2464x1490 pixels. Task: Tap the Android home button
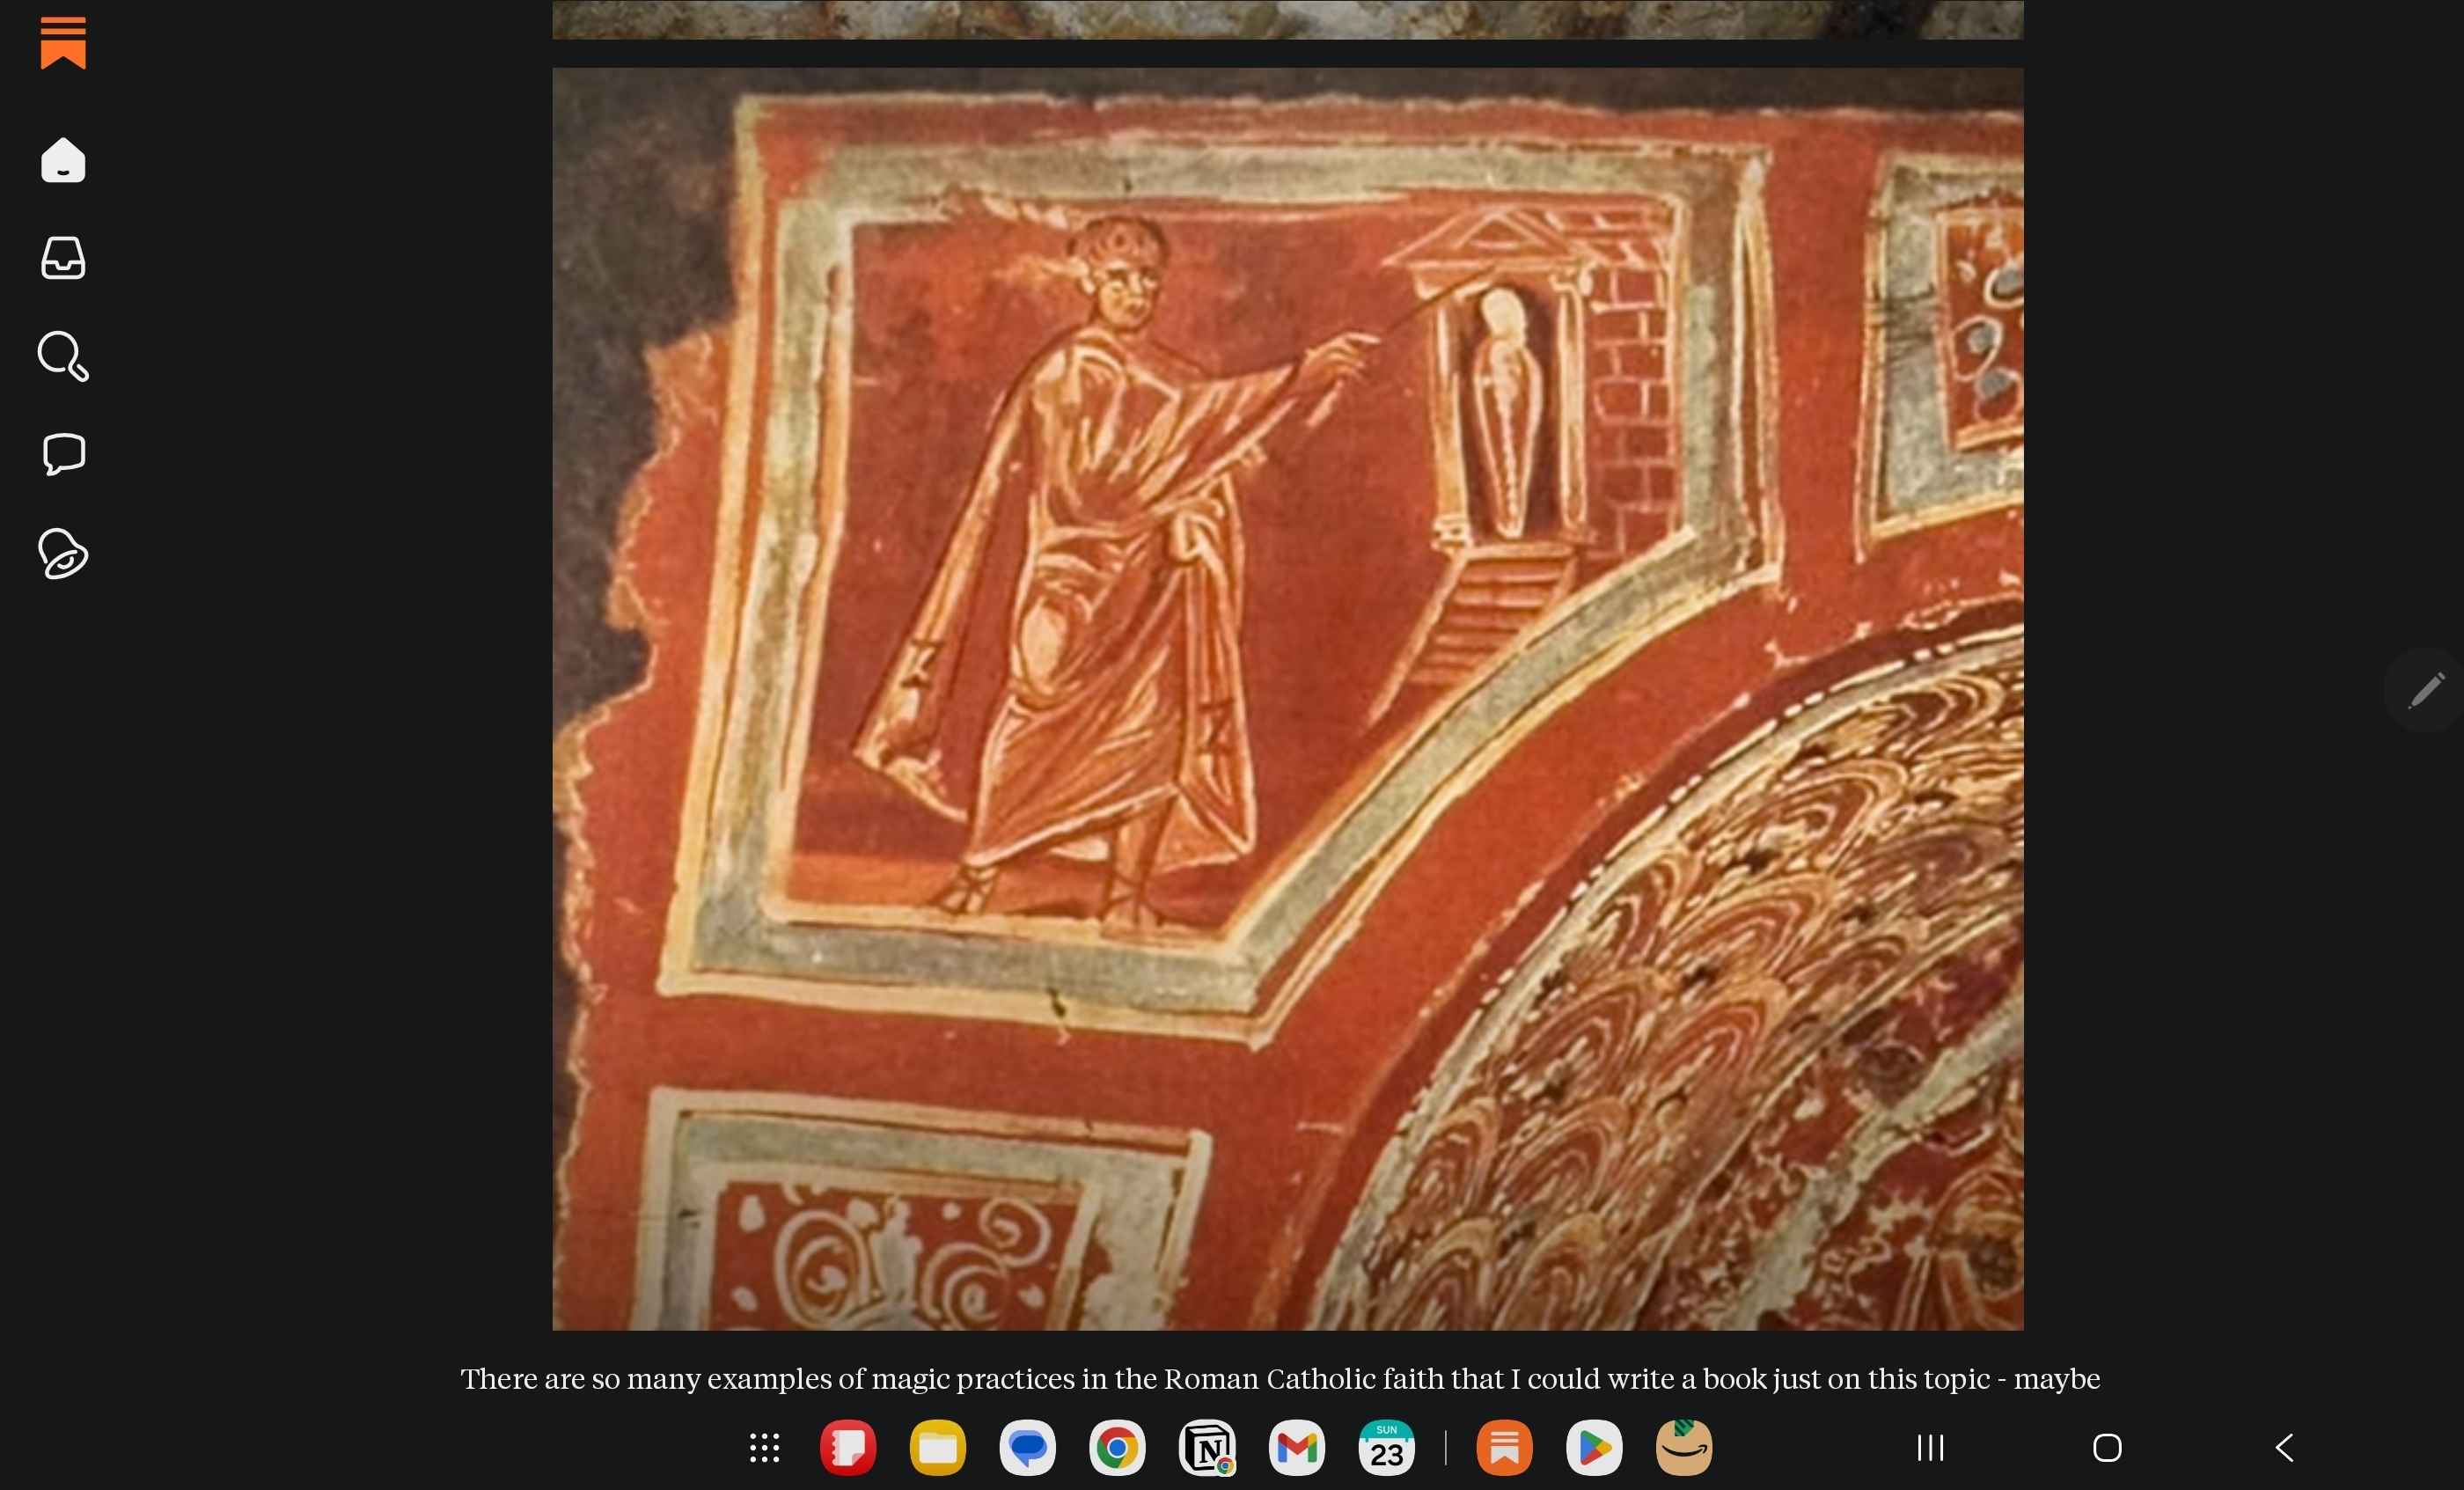[2107, 1447]
